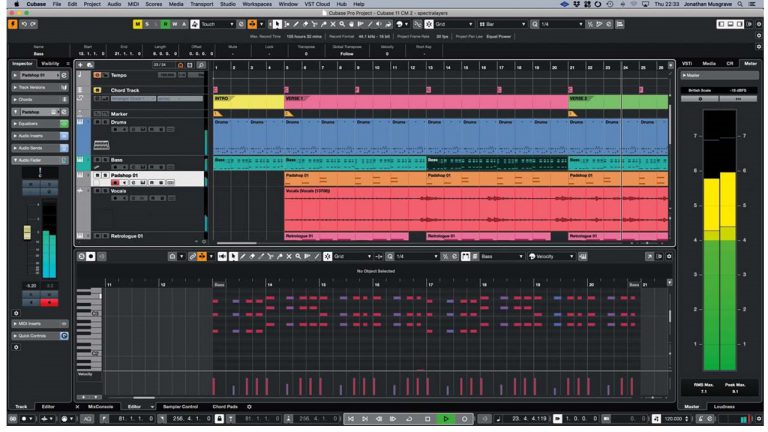Toggle the yellow global Mute M button
Viewport: 768px width, 432px height.
138,24
